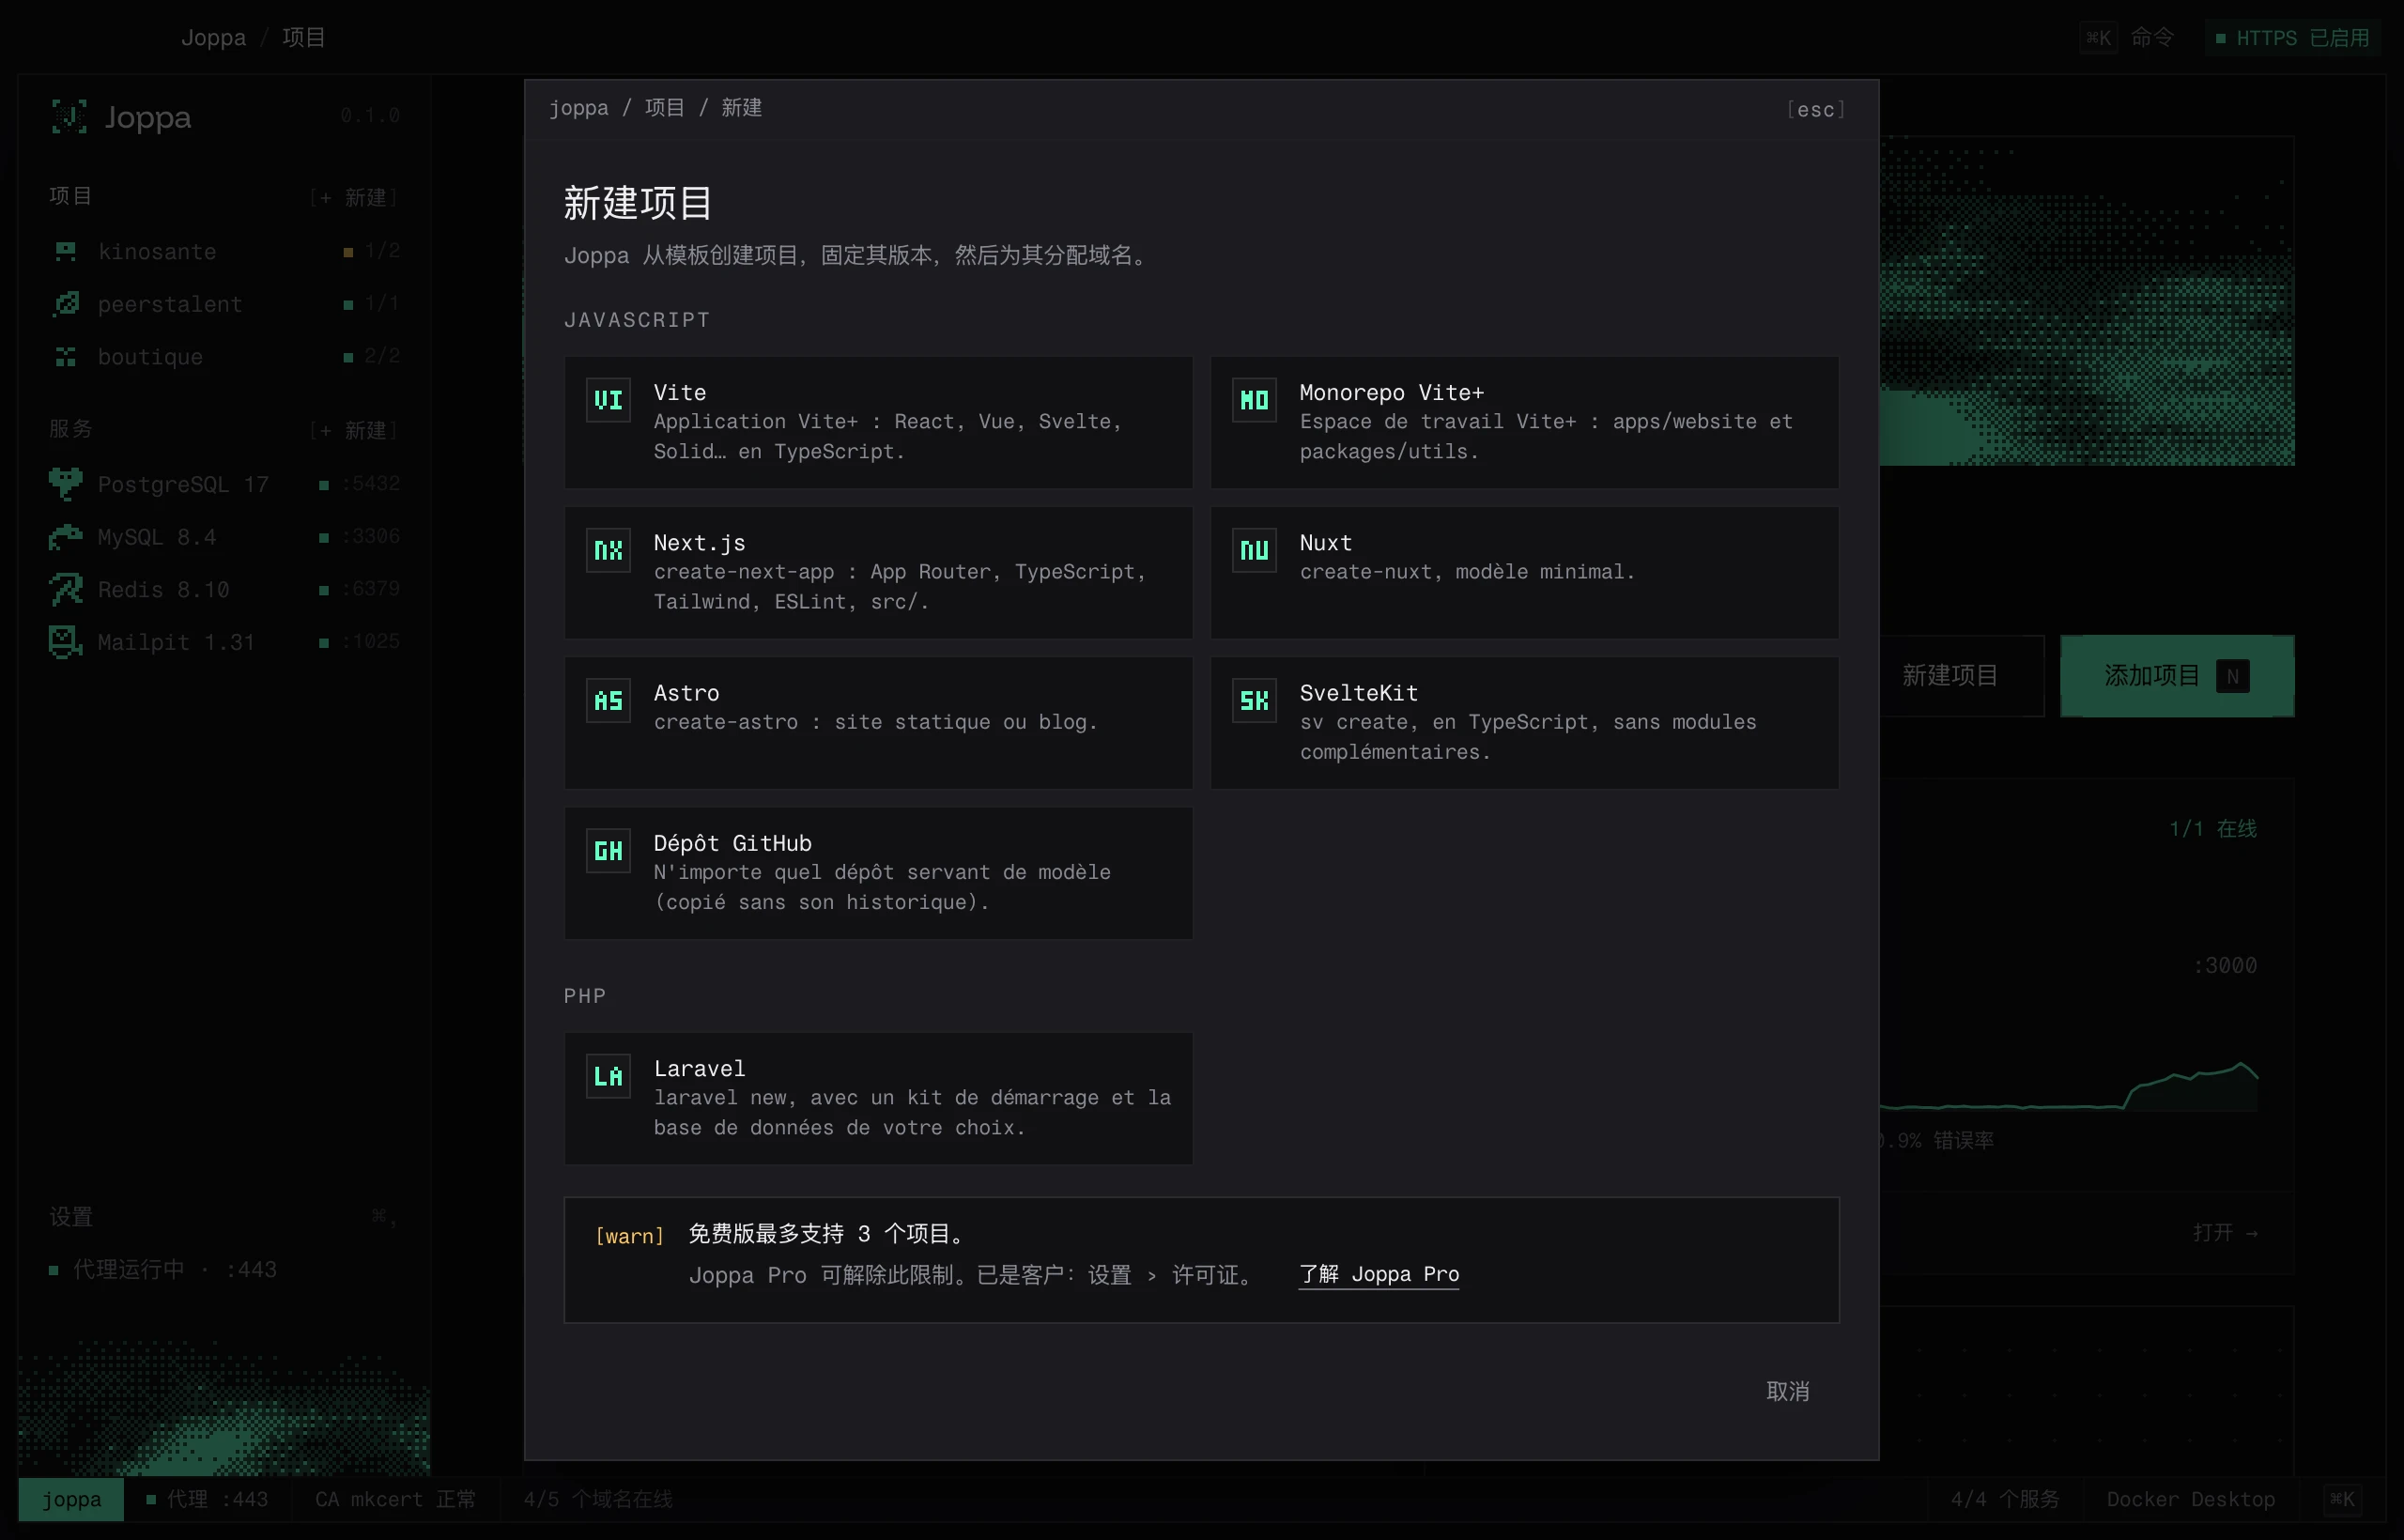Click the [warn] label in the notice

630,1236
